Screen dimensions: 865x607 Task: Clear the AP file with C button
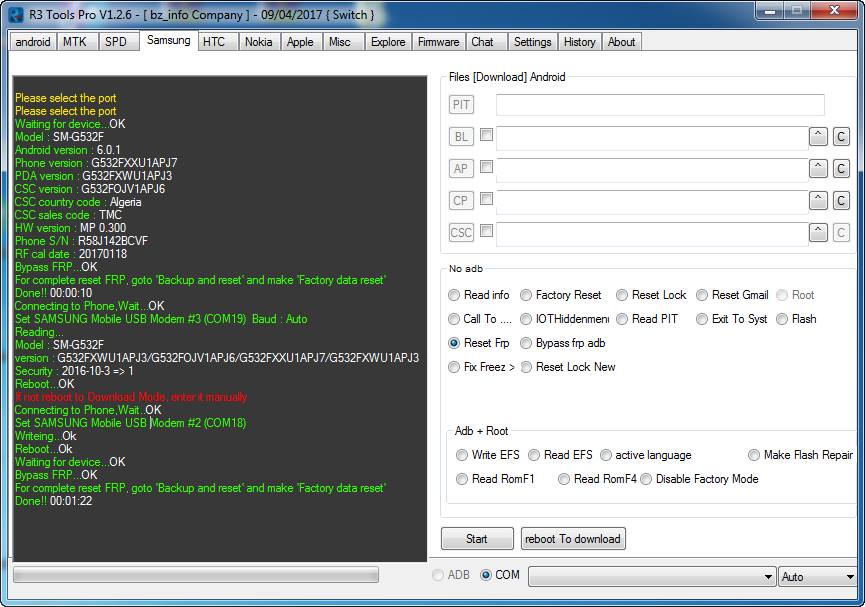point(841,168)
